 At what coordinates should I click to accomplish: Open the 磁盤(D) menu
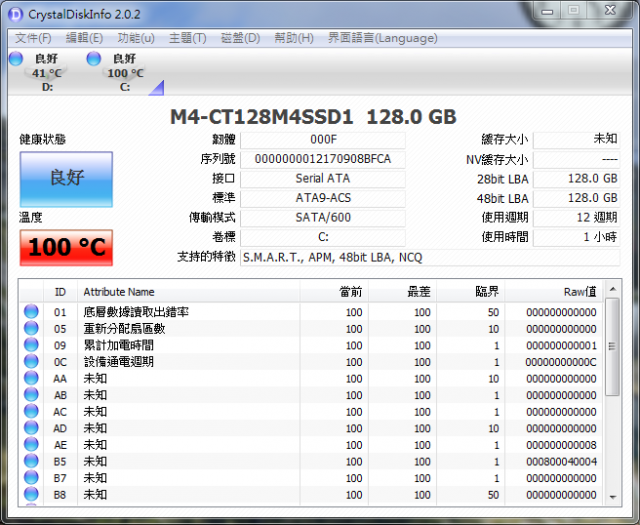(x=240, y=38)
